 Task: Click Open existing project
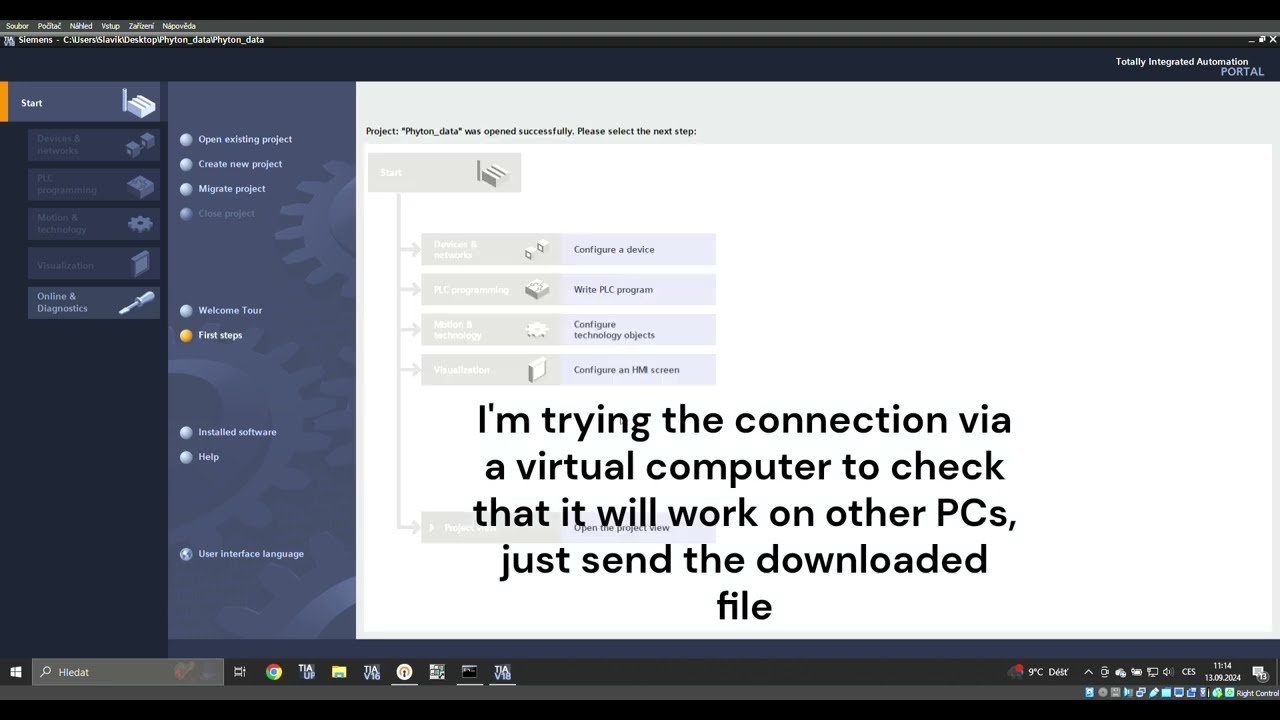click(x=245, y=139)
